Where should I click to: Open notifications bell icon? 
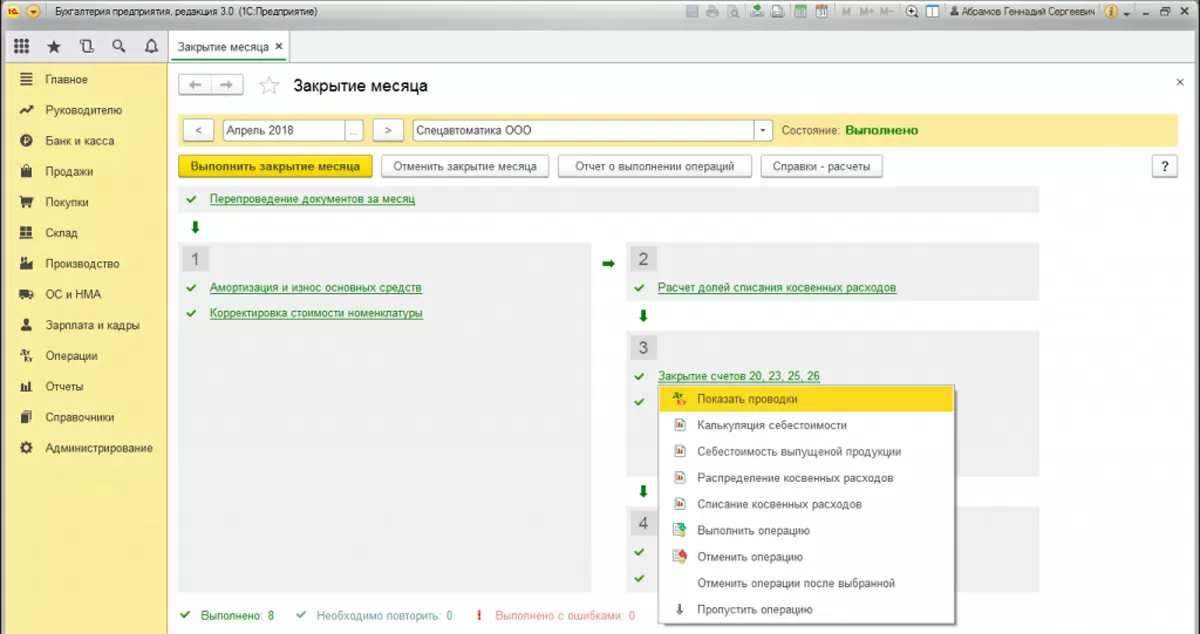pyautogui.click(x=151, y=46)
